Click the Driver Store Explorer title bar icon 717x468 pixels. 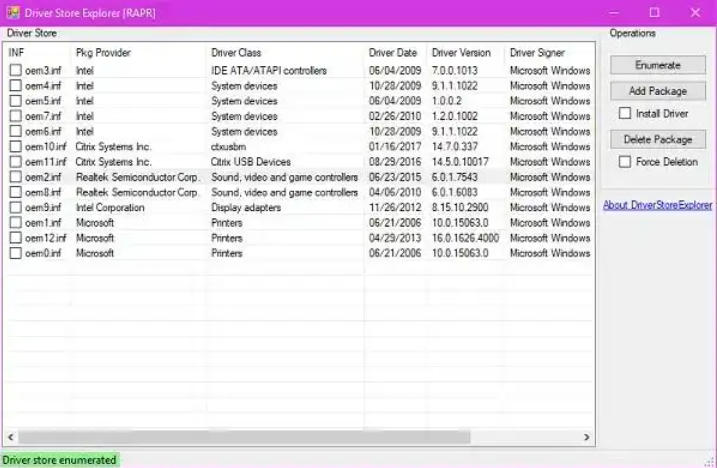tap(12, 13)
